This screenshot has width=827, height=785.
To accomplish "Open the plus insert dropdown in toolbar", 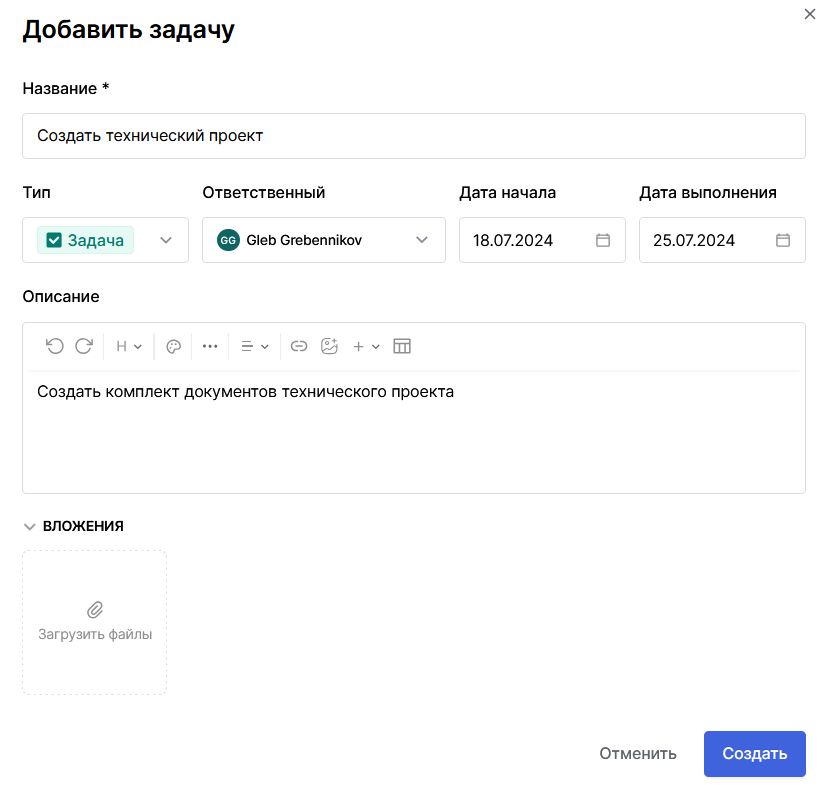I will (x=366, y=346).
